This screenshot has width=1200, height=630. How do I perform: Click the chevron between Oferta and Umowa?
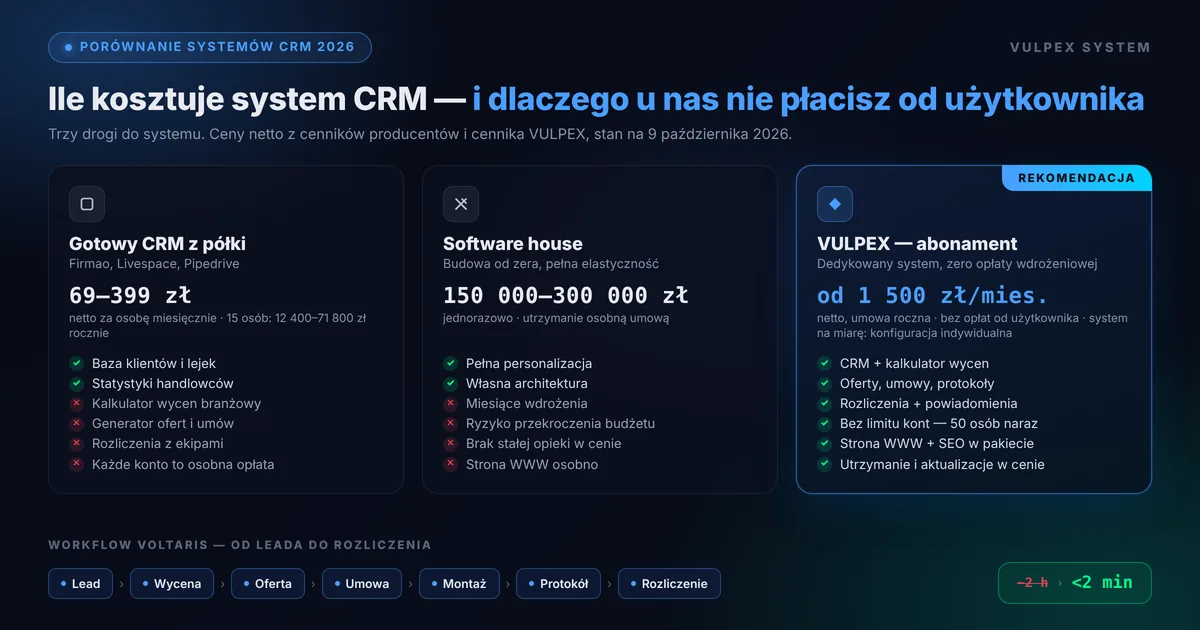pyautogui.click(x=314, y=584)
